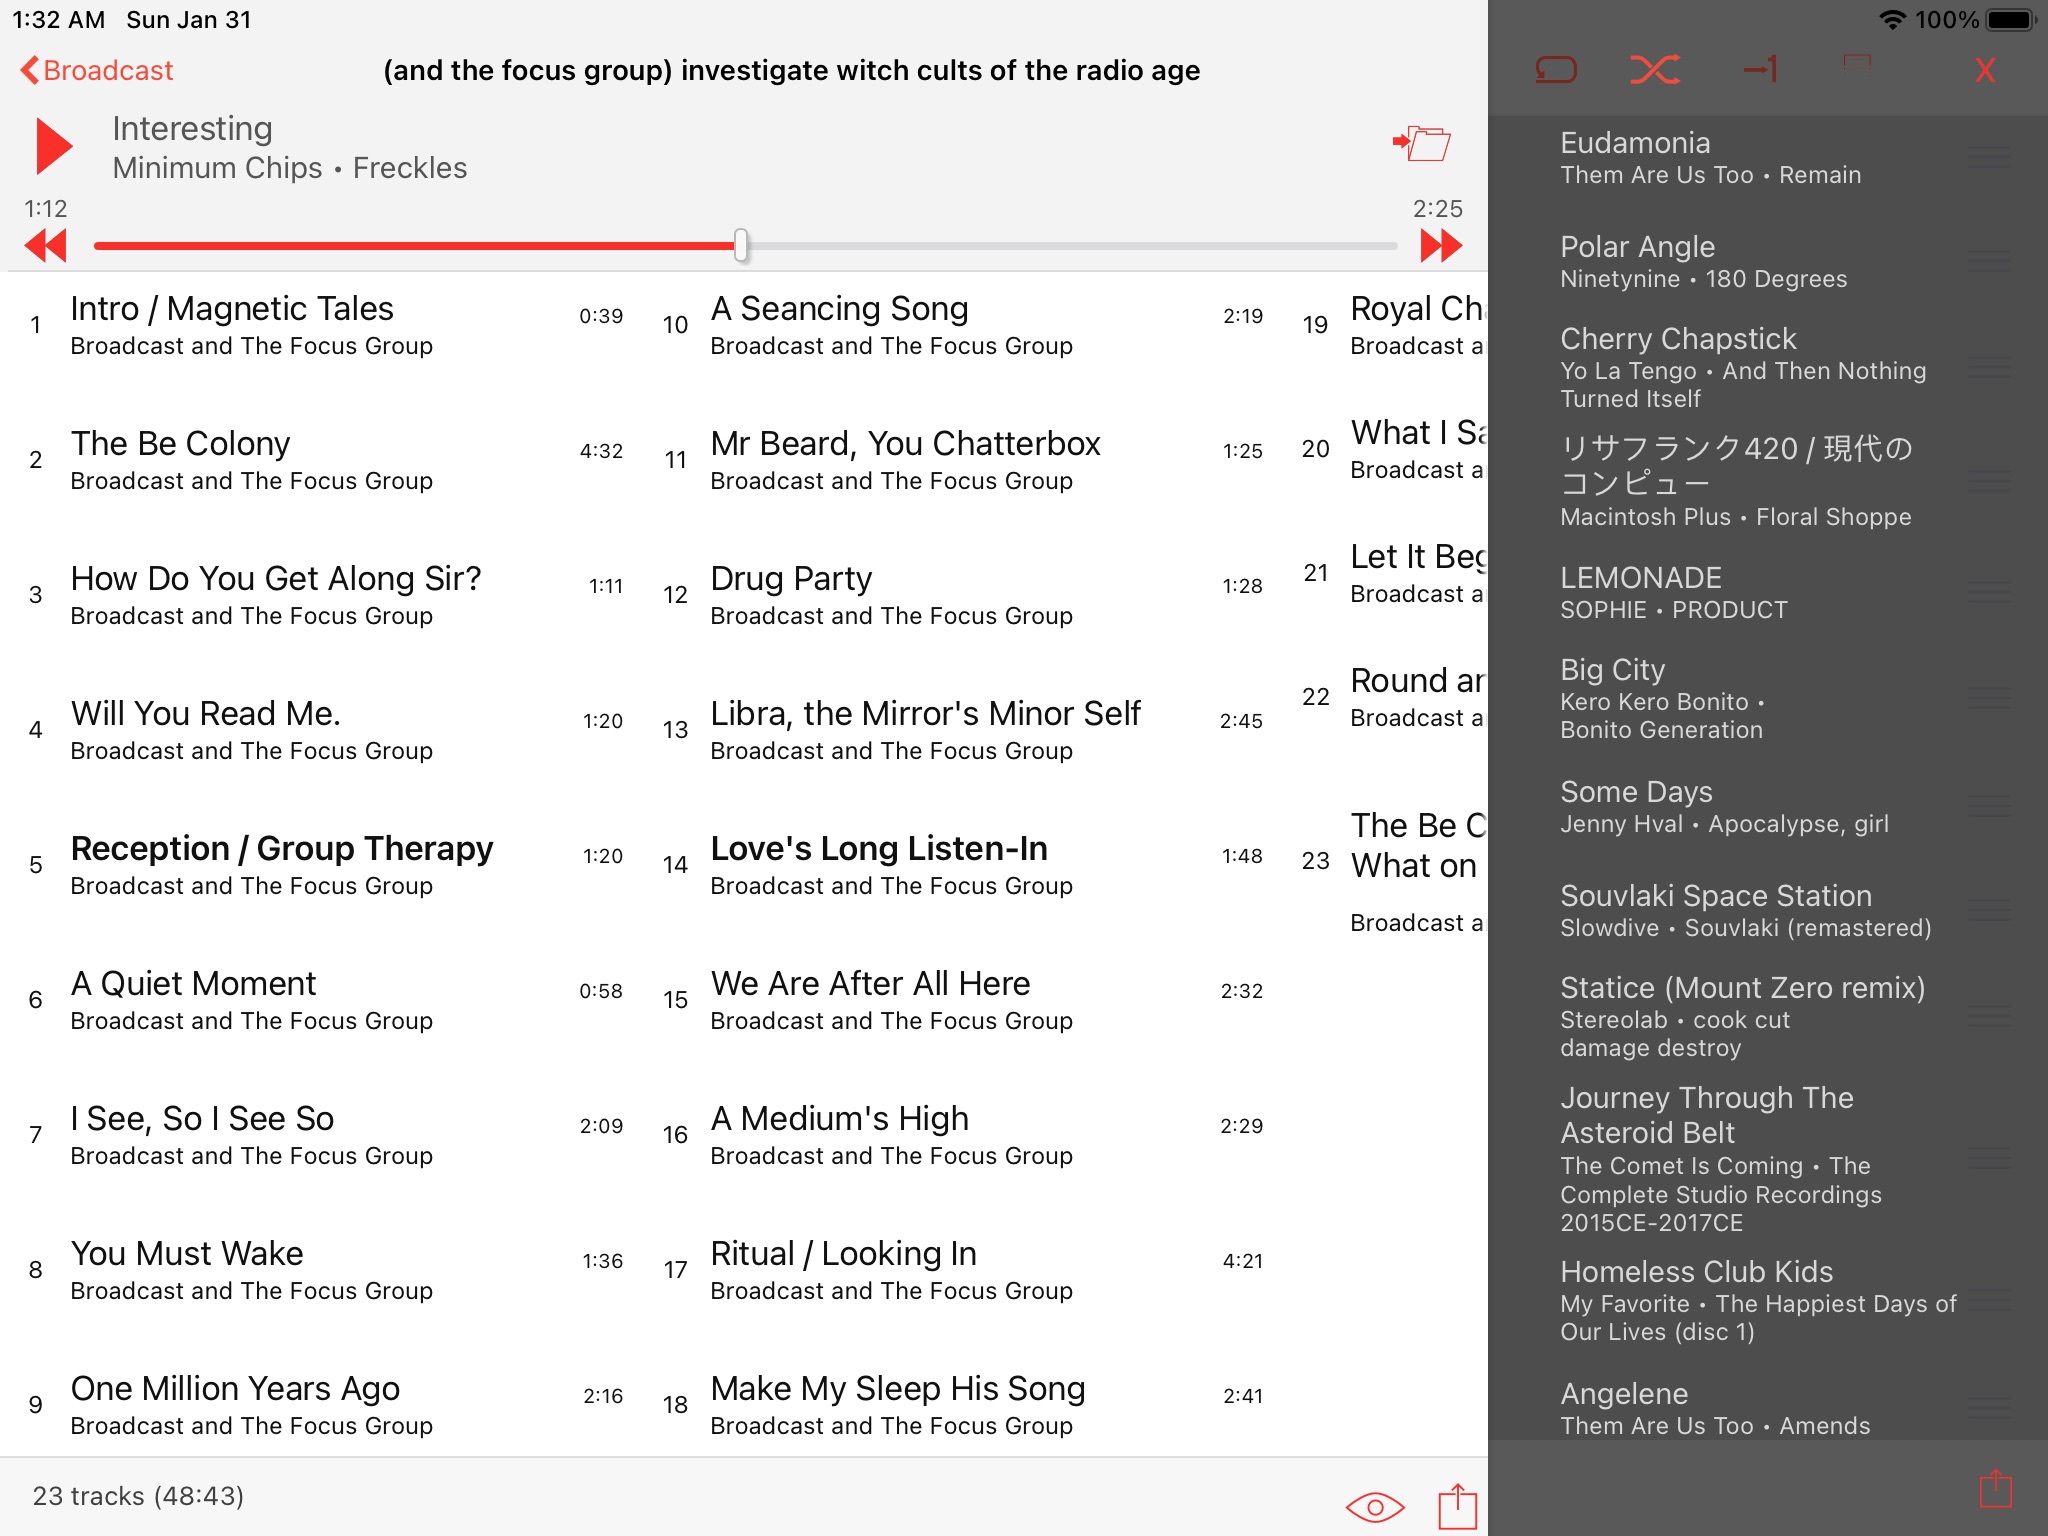Skip back with the rewind button
2048x1536 pixels.
point(46,245)
